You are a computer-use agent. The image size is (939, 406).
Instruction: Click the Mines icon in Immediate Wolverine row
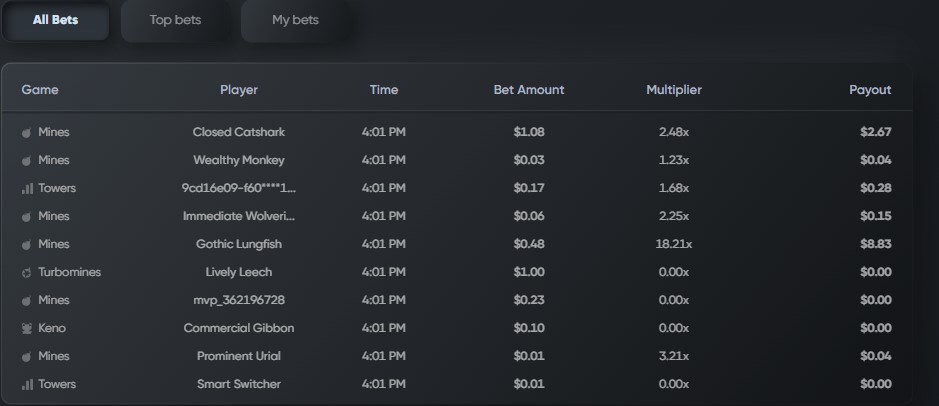(x=26, y=216)
